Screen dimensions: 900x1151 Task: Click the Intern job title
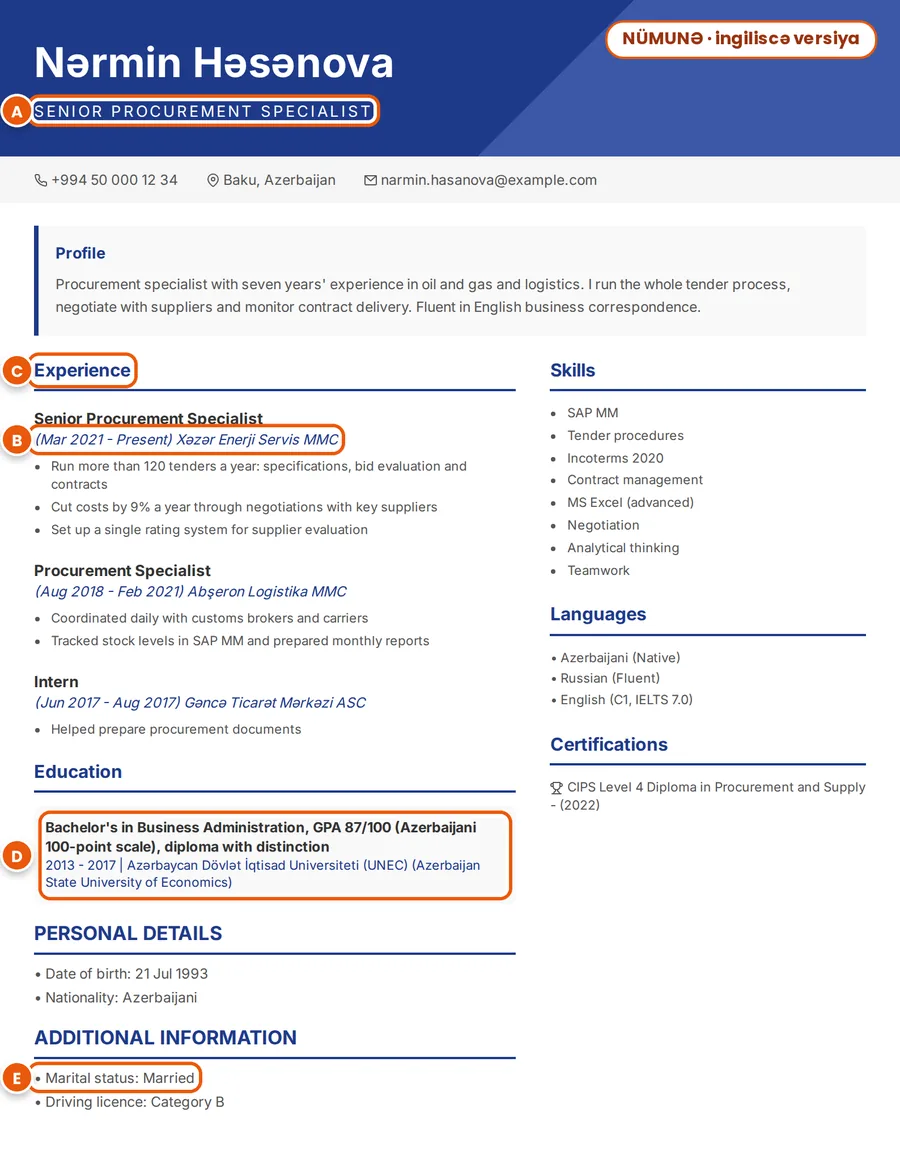click(56, 682)
